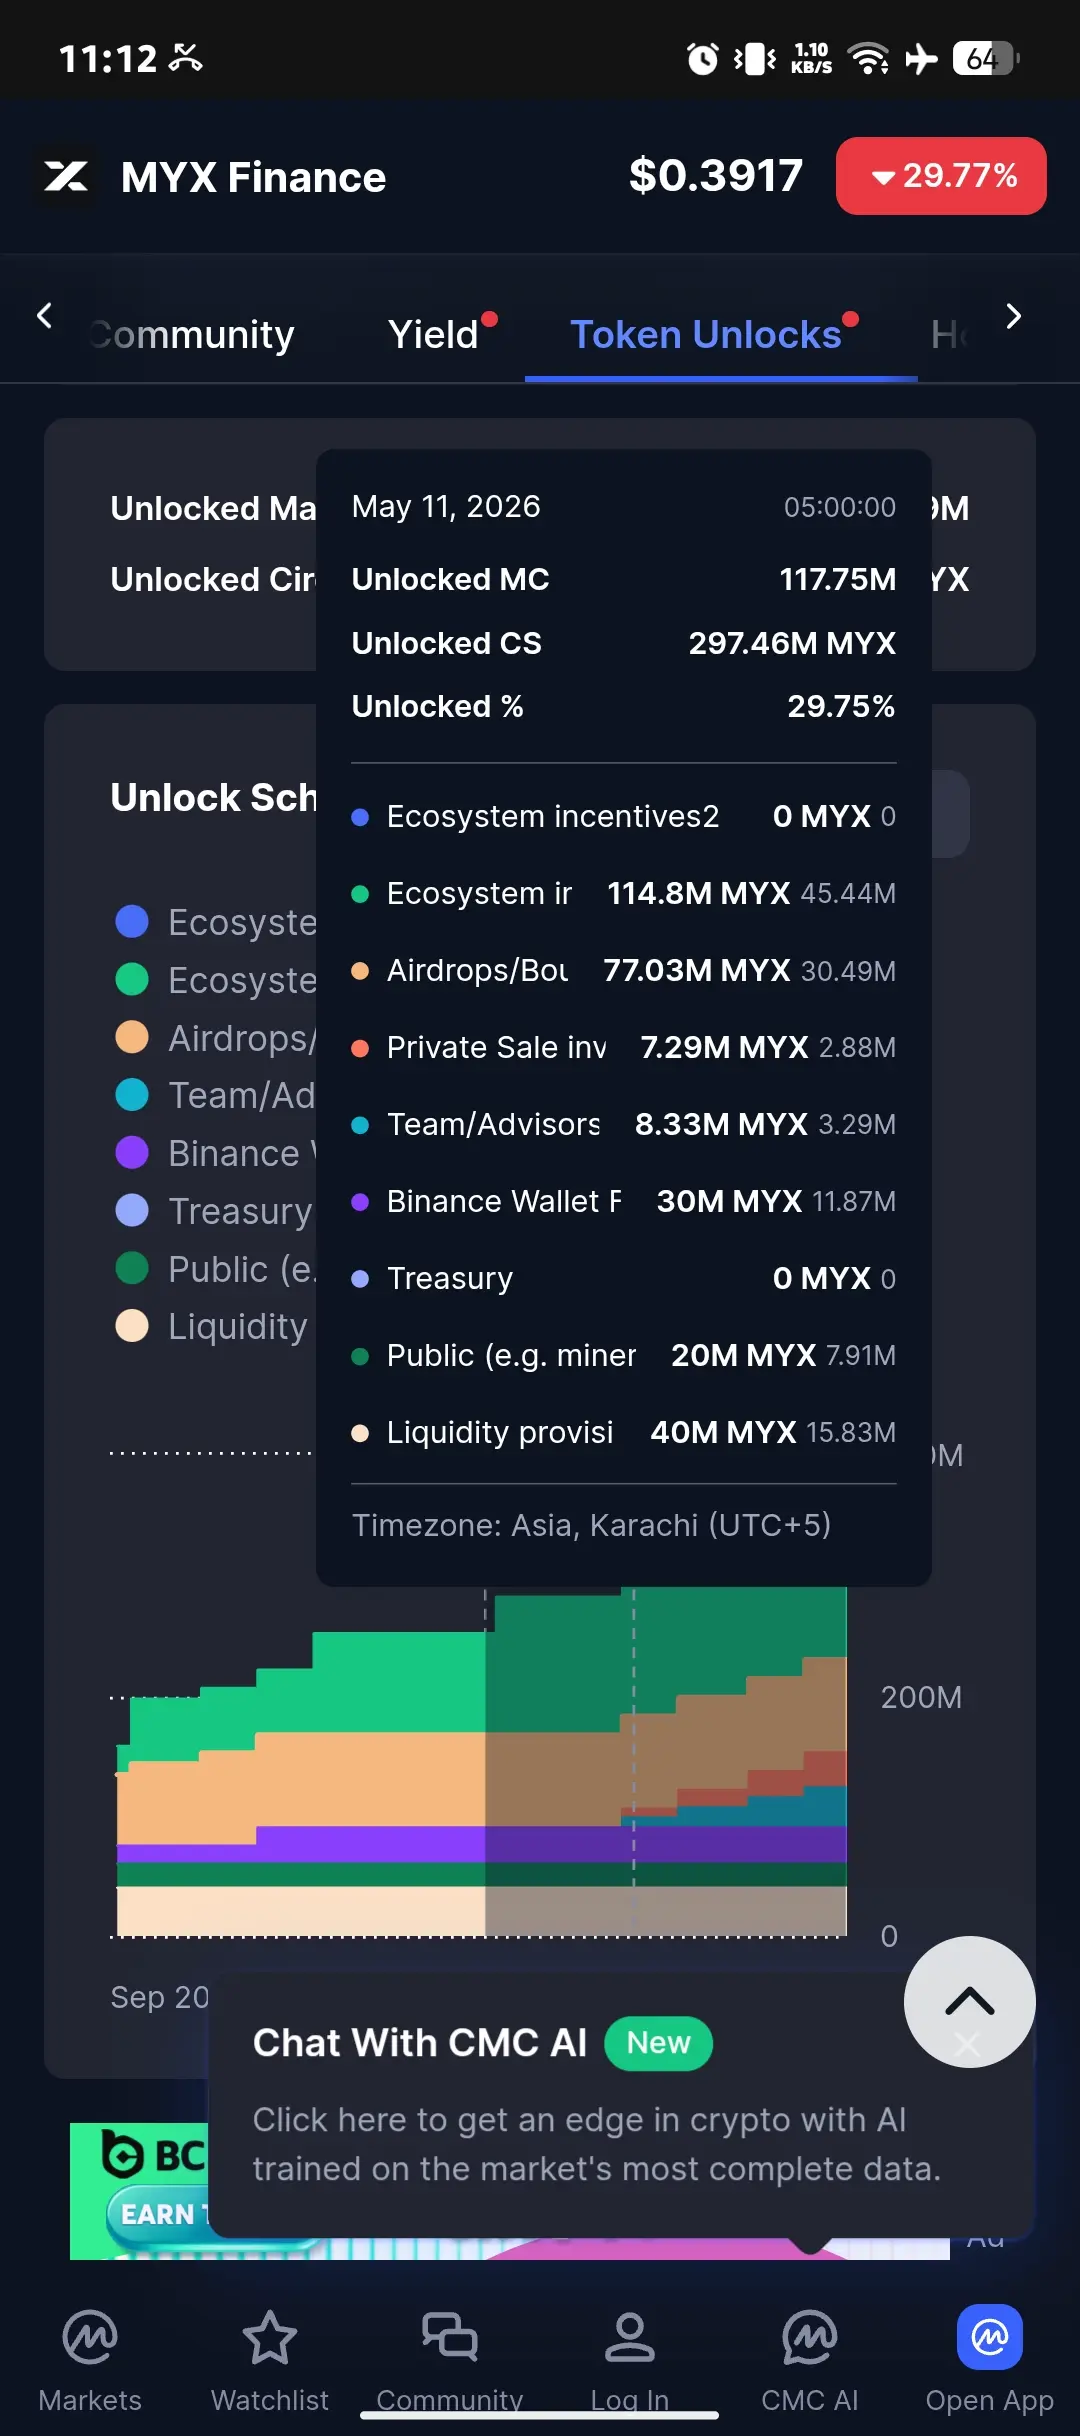This screenshot has width=1080, height=2436.
Task: Open the Markets icon in bottom bar
Action: pos(90,2339)
